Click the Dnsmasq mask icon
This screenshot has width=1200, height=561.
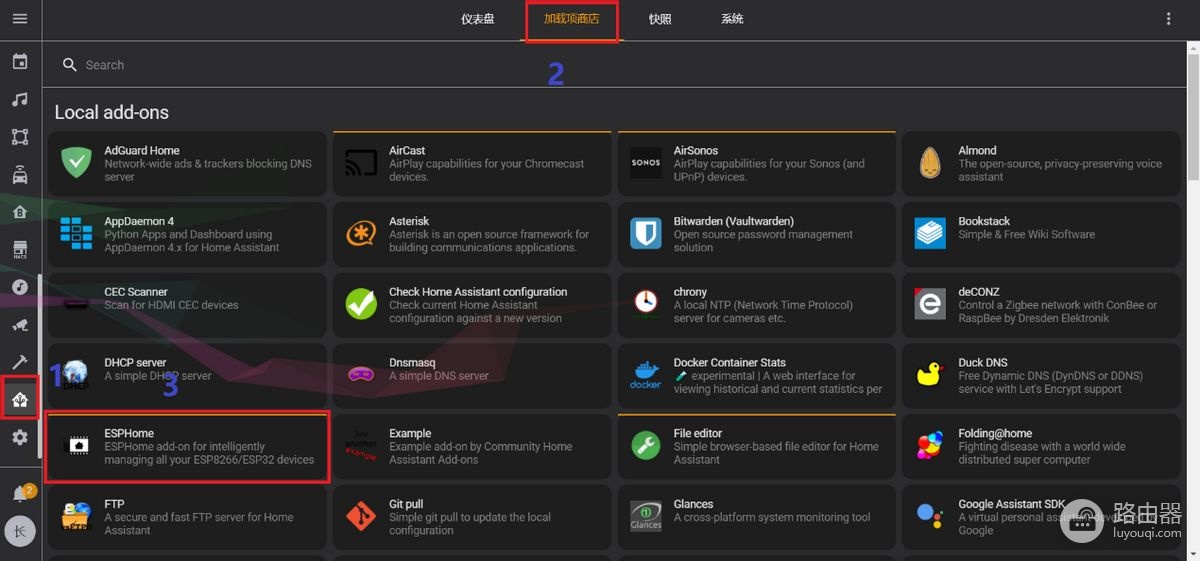pos(361,375)
